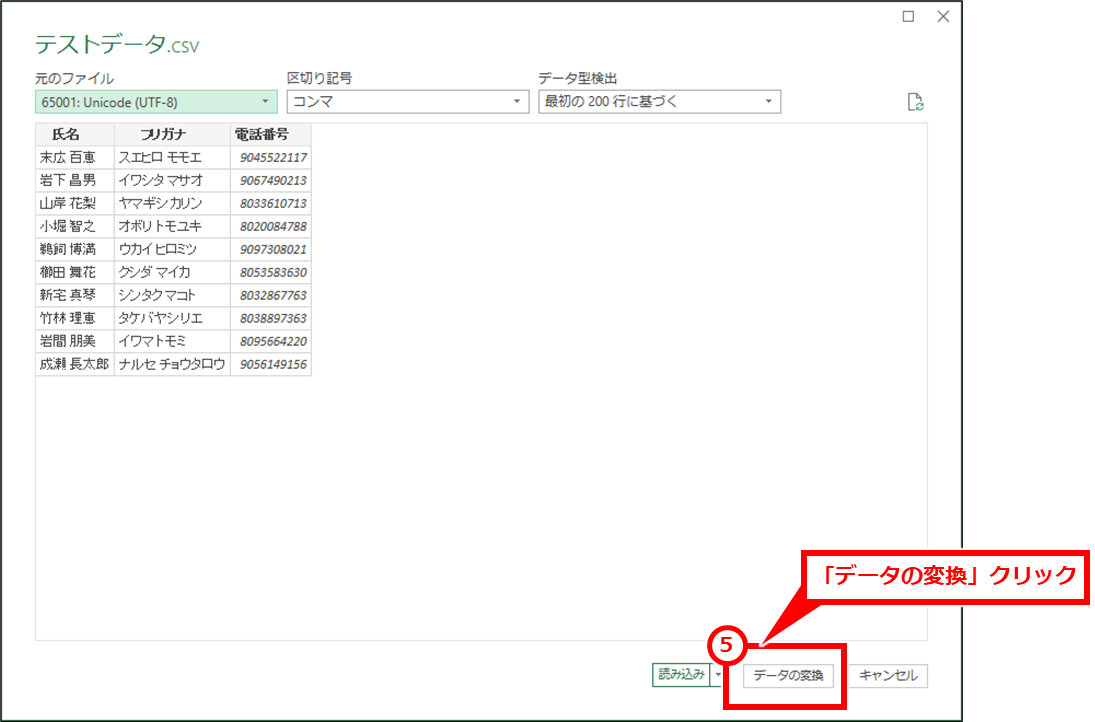This screenshot has height=722, width=1095.
Task: Select the フリガナ column header
Action: pos(172,135)
